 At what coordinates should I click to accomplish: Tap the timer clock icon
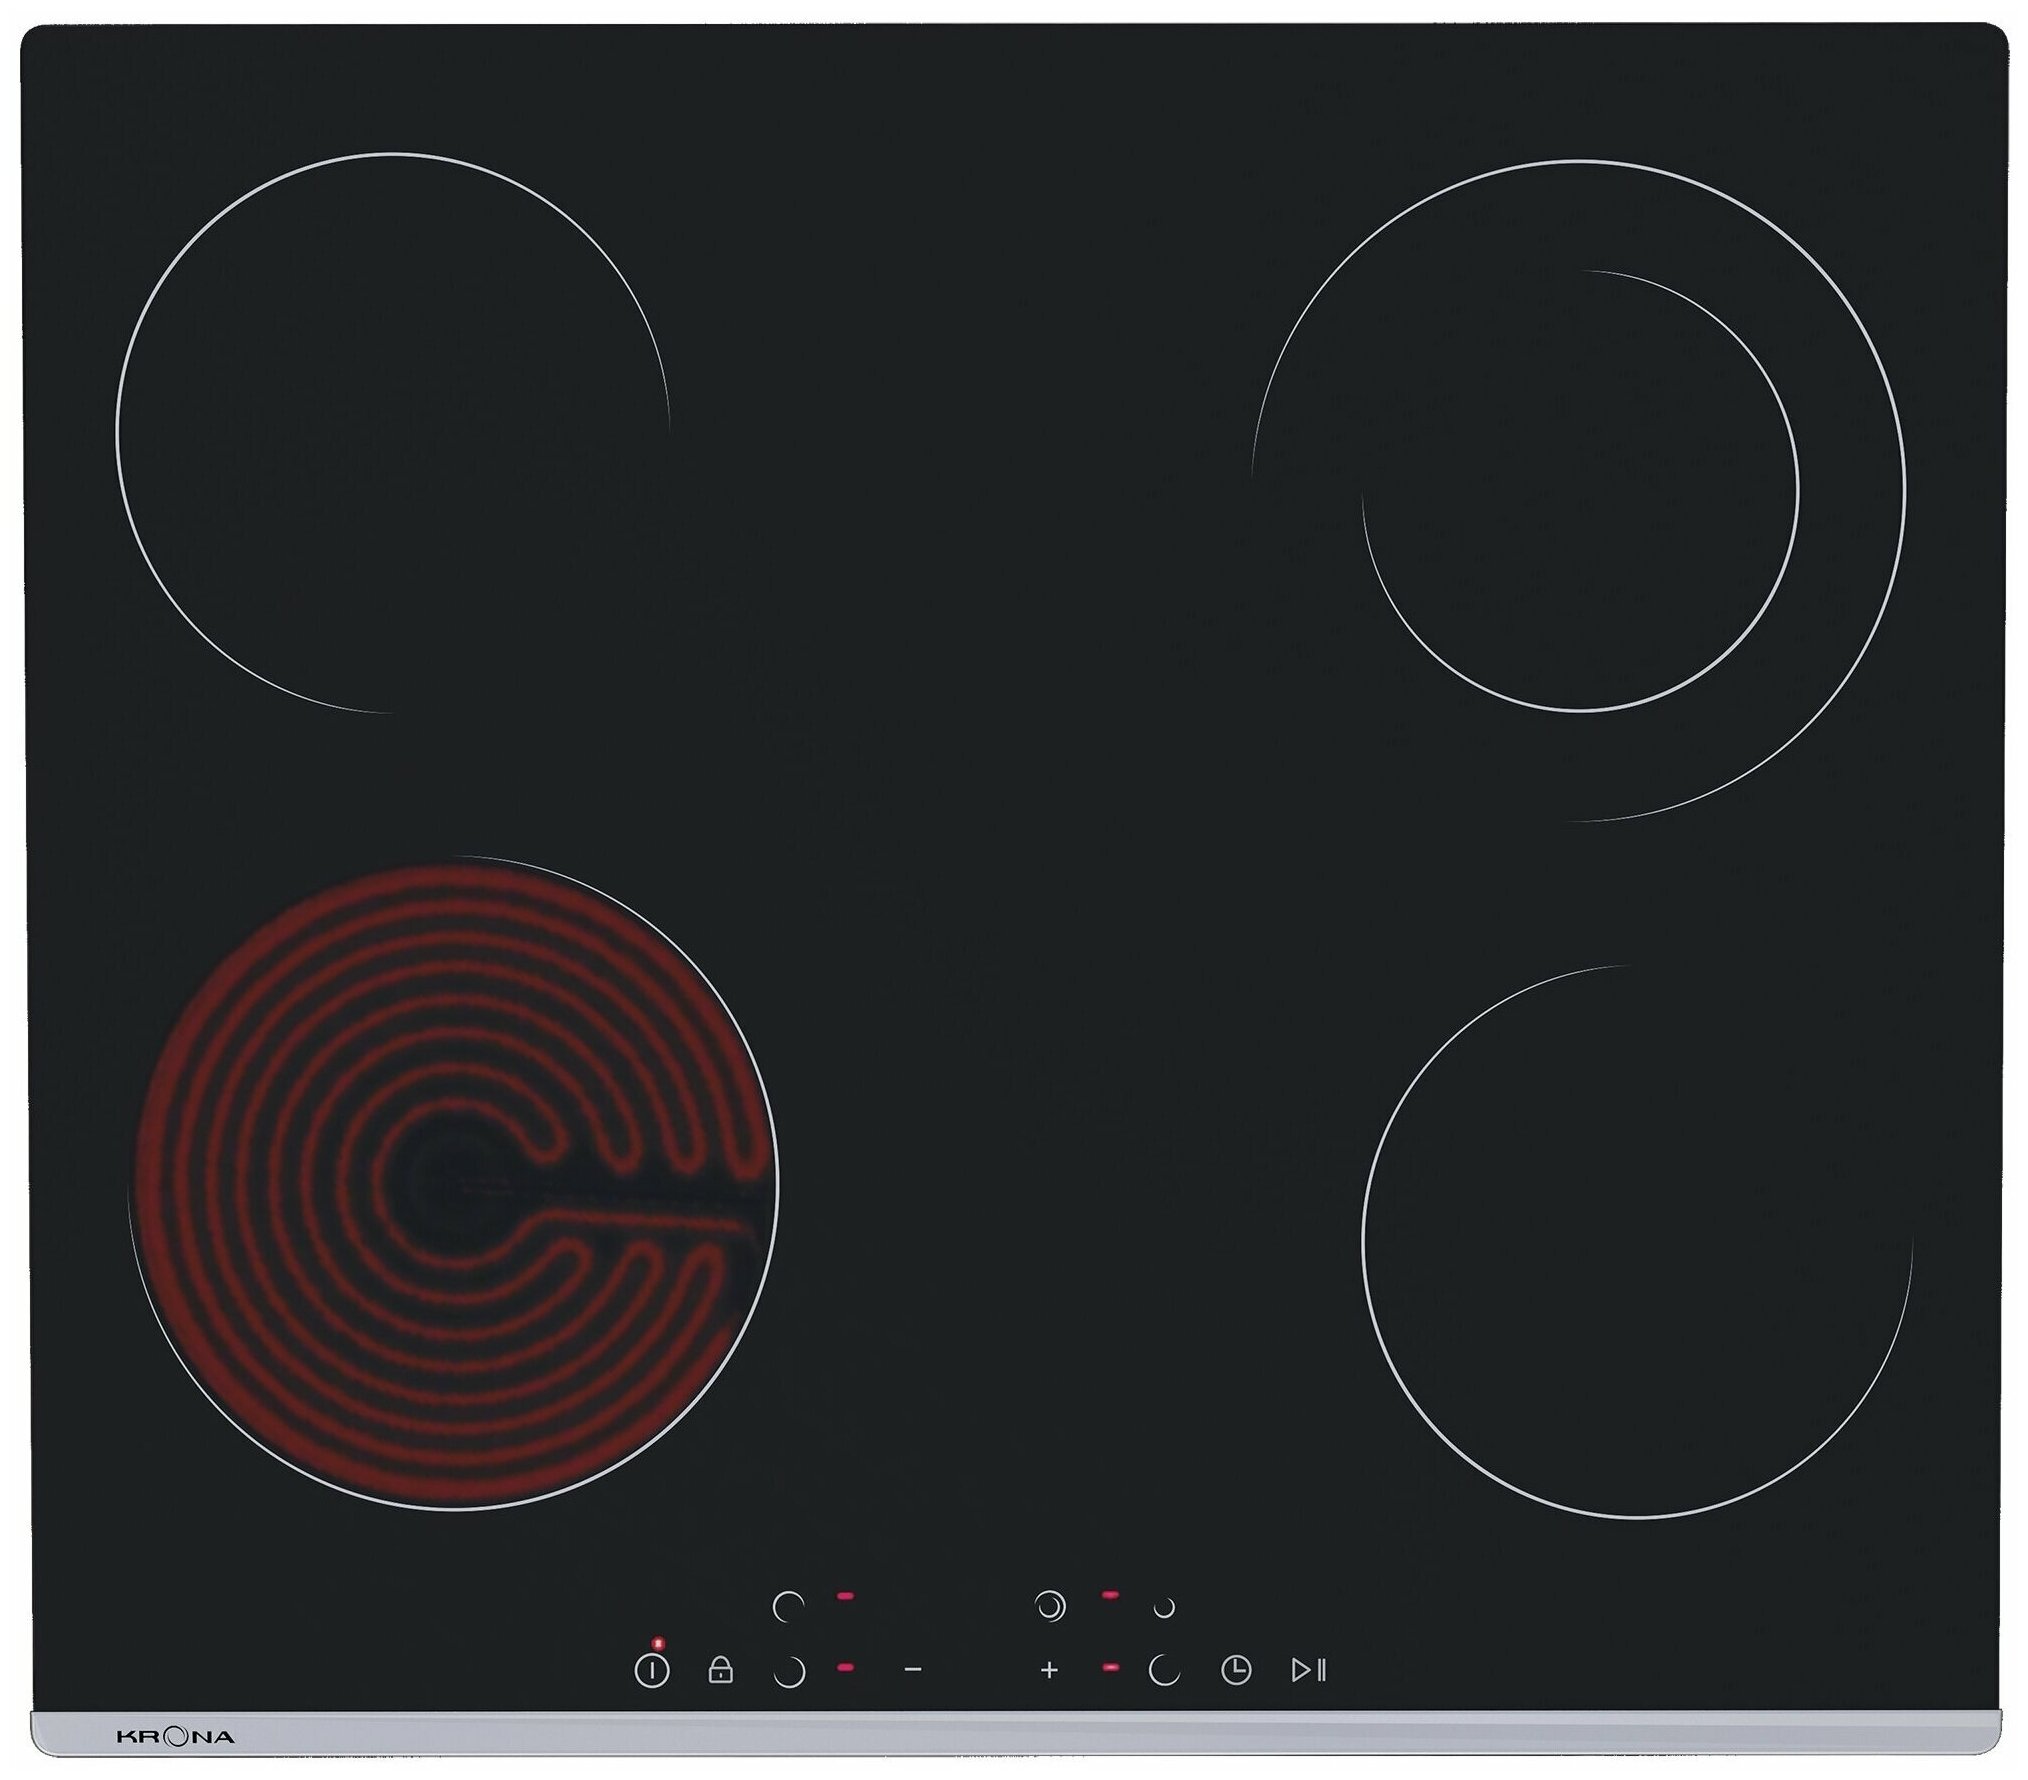(x=1236, y=1669)
